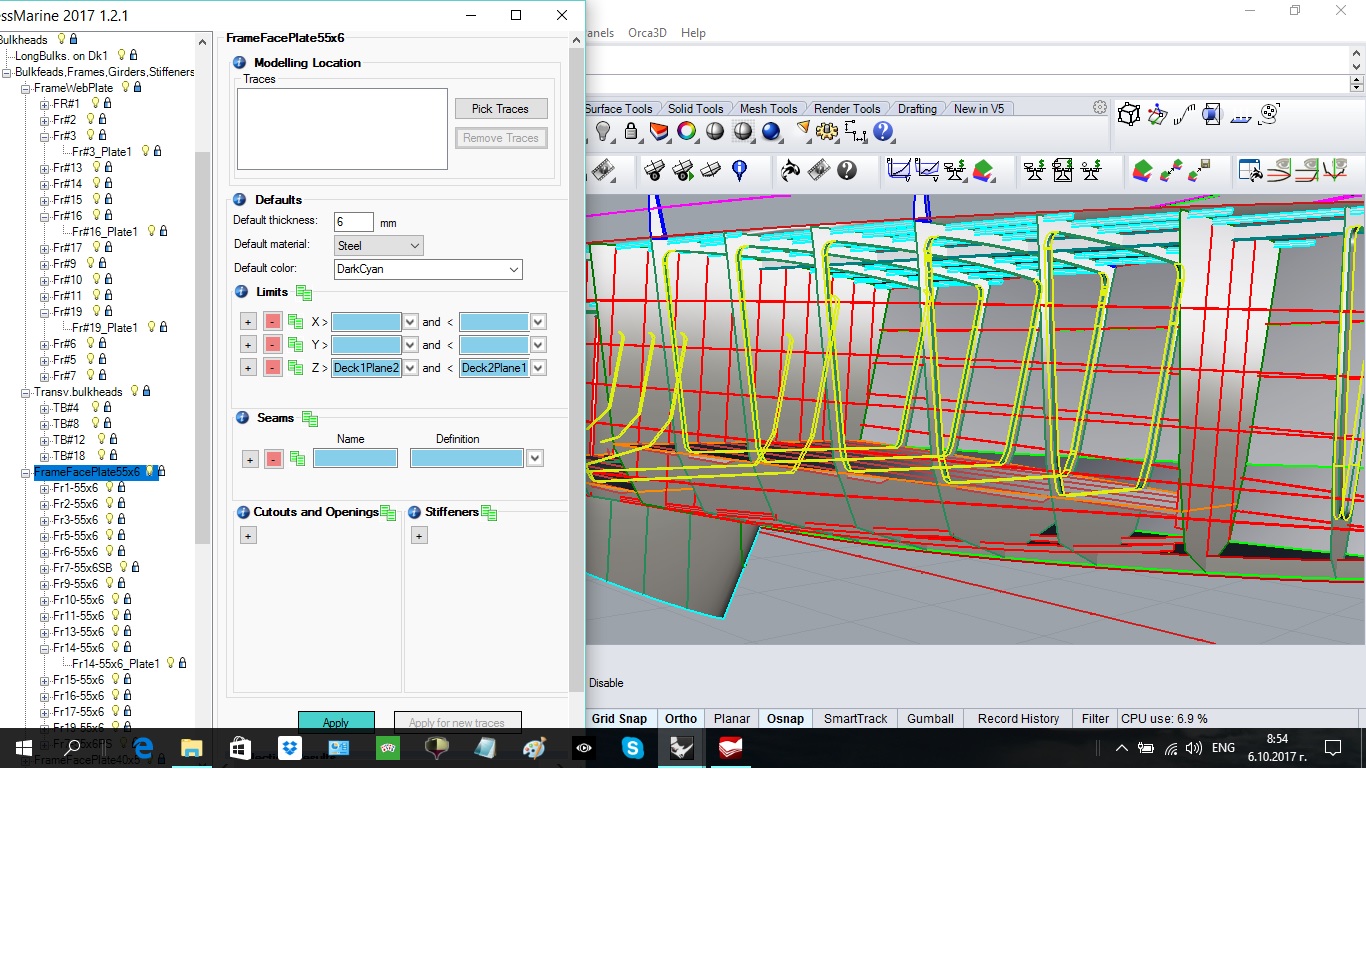
Task: Click the 3D box wireframe icon
Action: pos(1129,115)
